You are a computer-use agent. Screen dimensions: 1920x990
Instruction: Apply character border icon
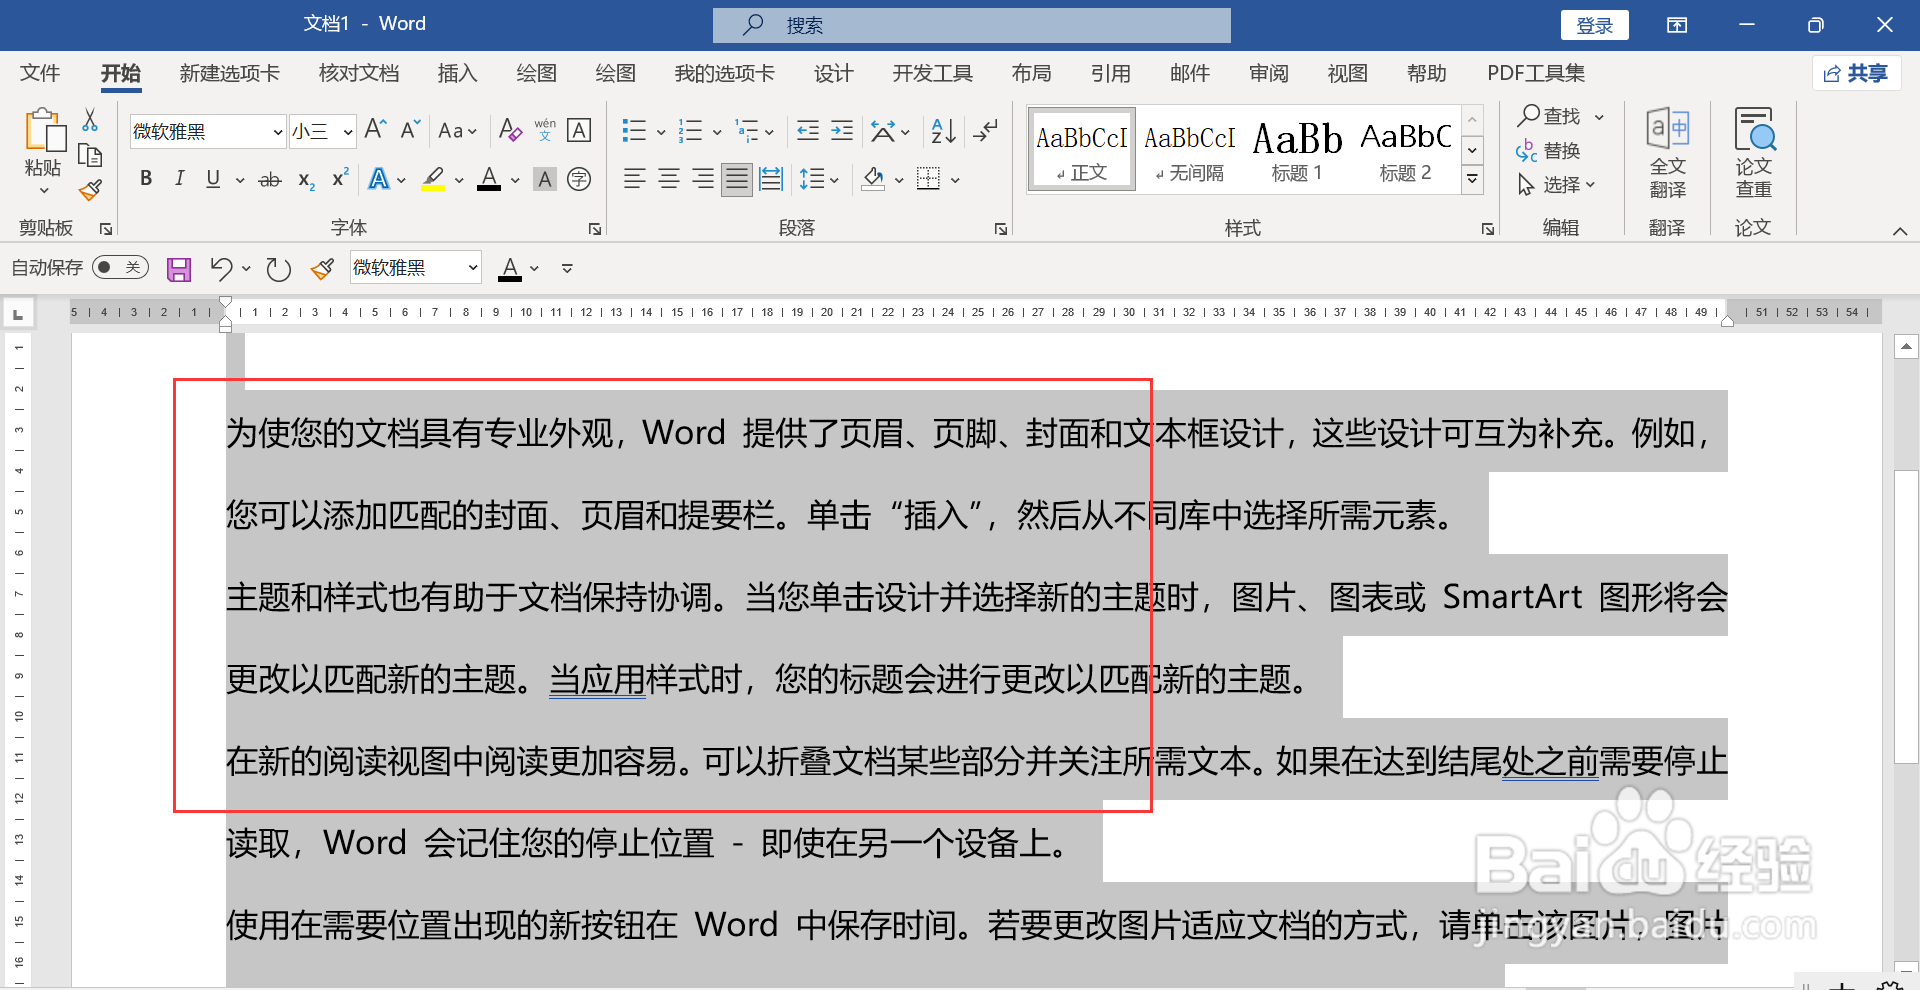tap(579, 130)
